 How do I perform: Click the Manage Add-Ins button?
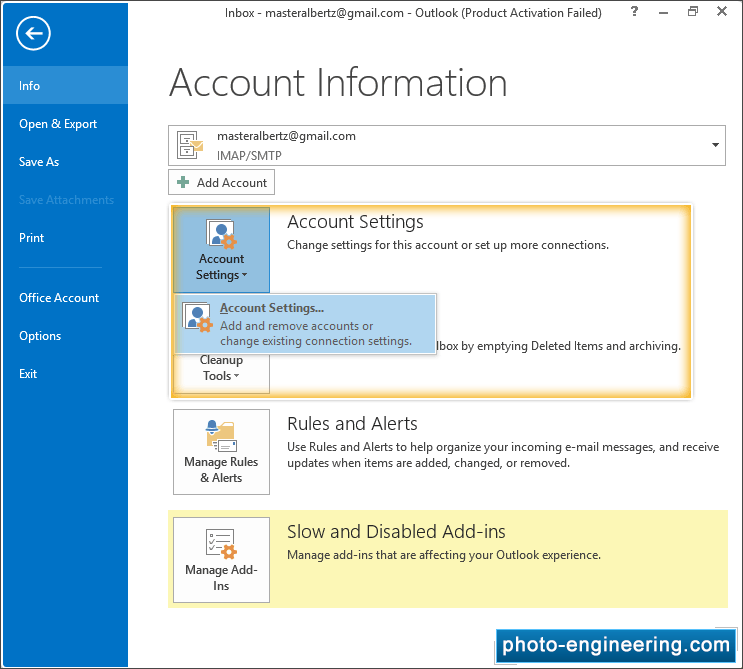coord(221,560)
